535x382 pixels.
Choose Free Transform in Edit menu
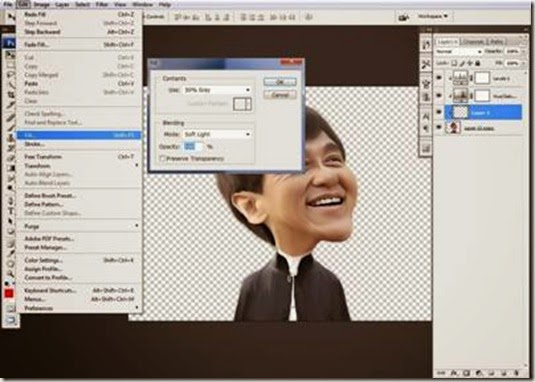click(79, 157)
